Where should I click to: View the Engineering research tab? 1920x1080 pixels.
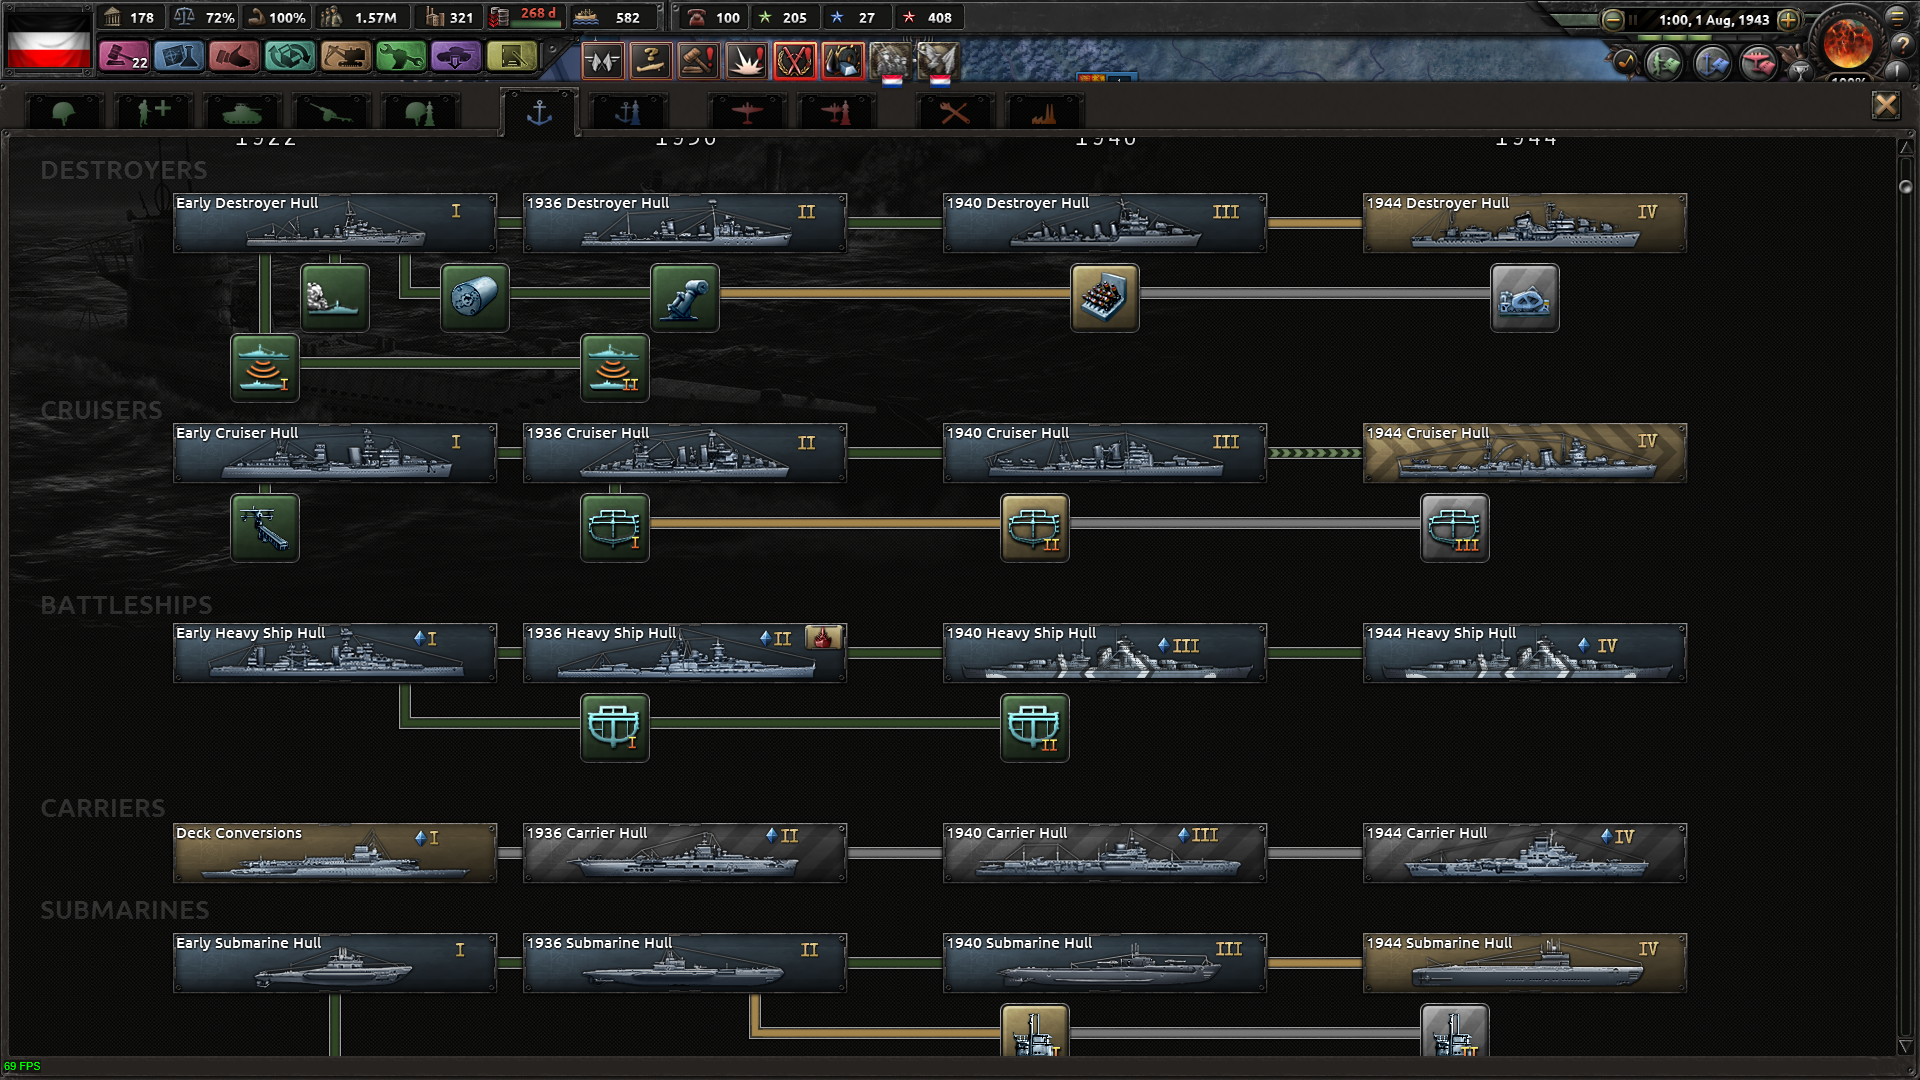tap(954, 112)
